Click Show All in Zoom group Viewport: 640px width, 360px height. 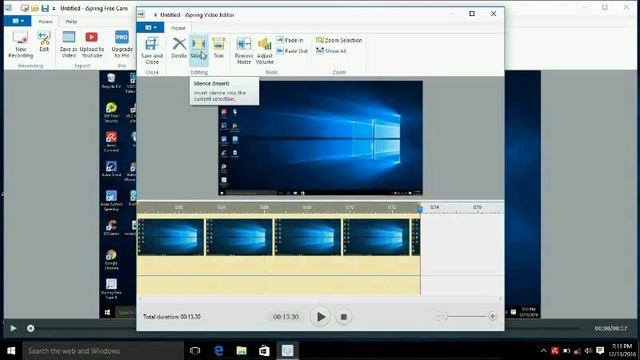coord(331,51)
